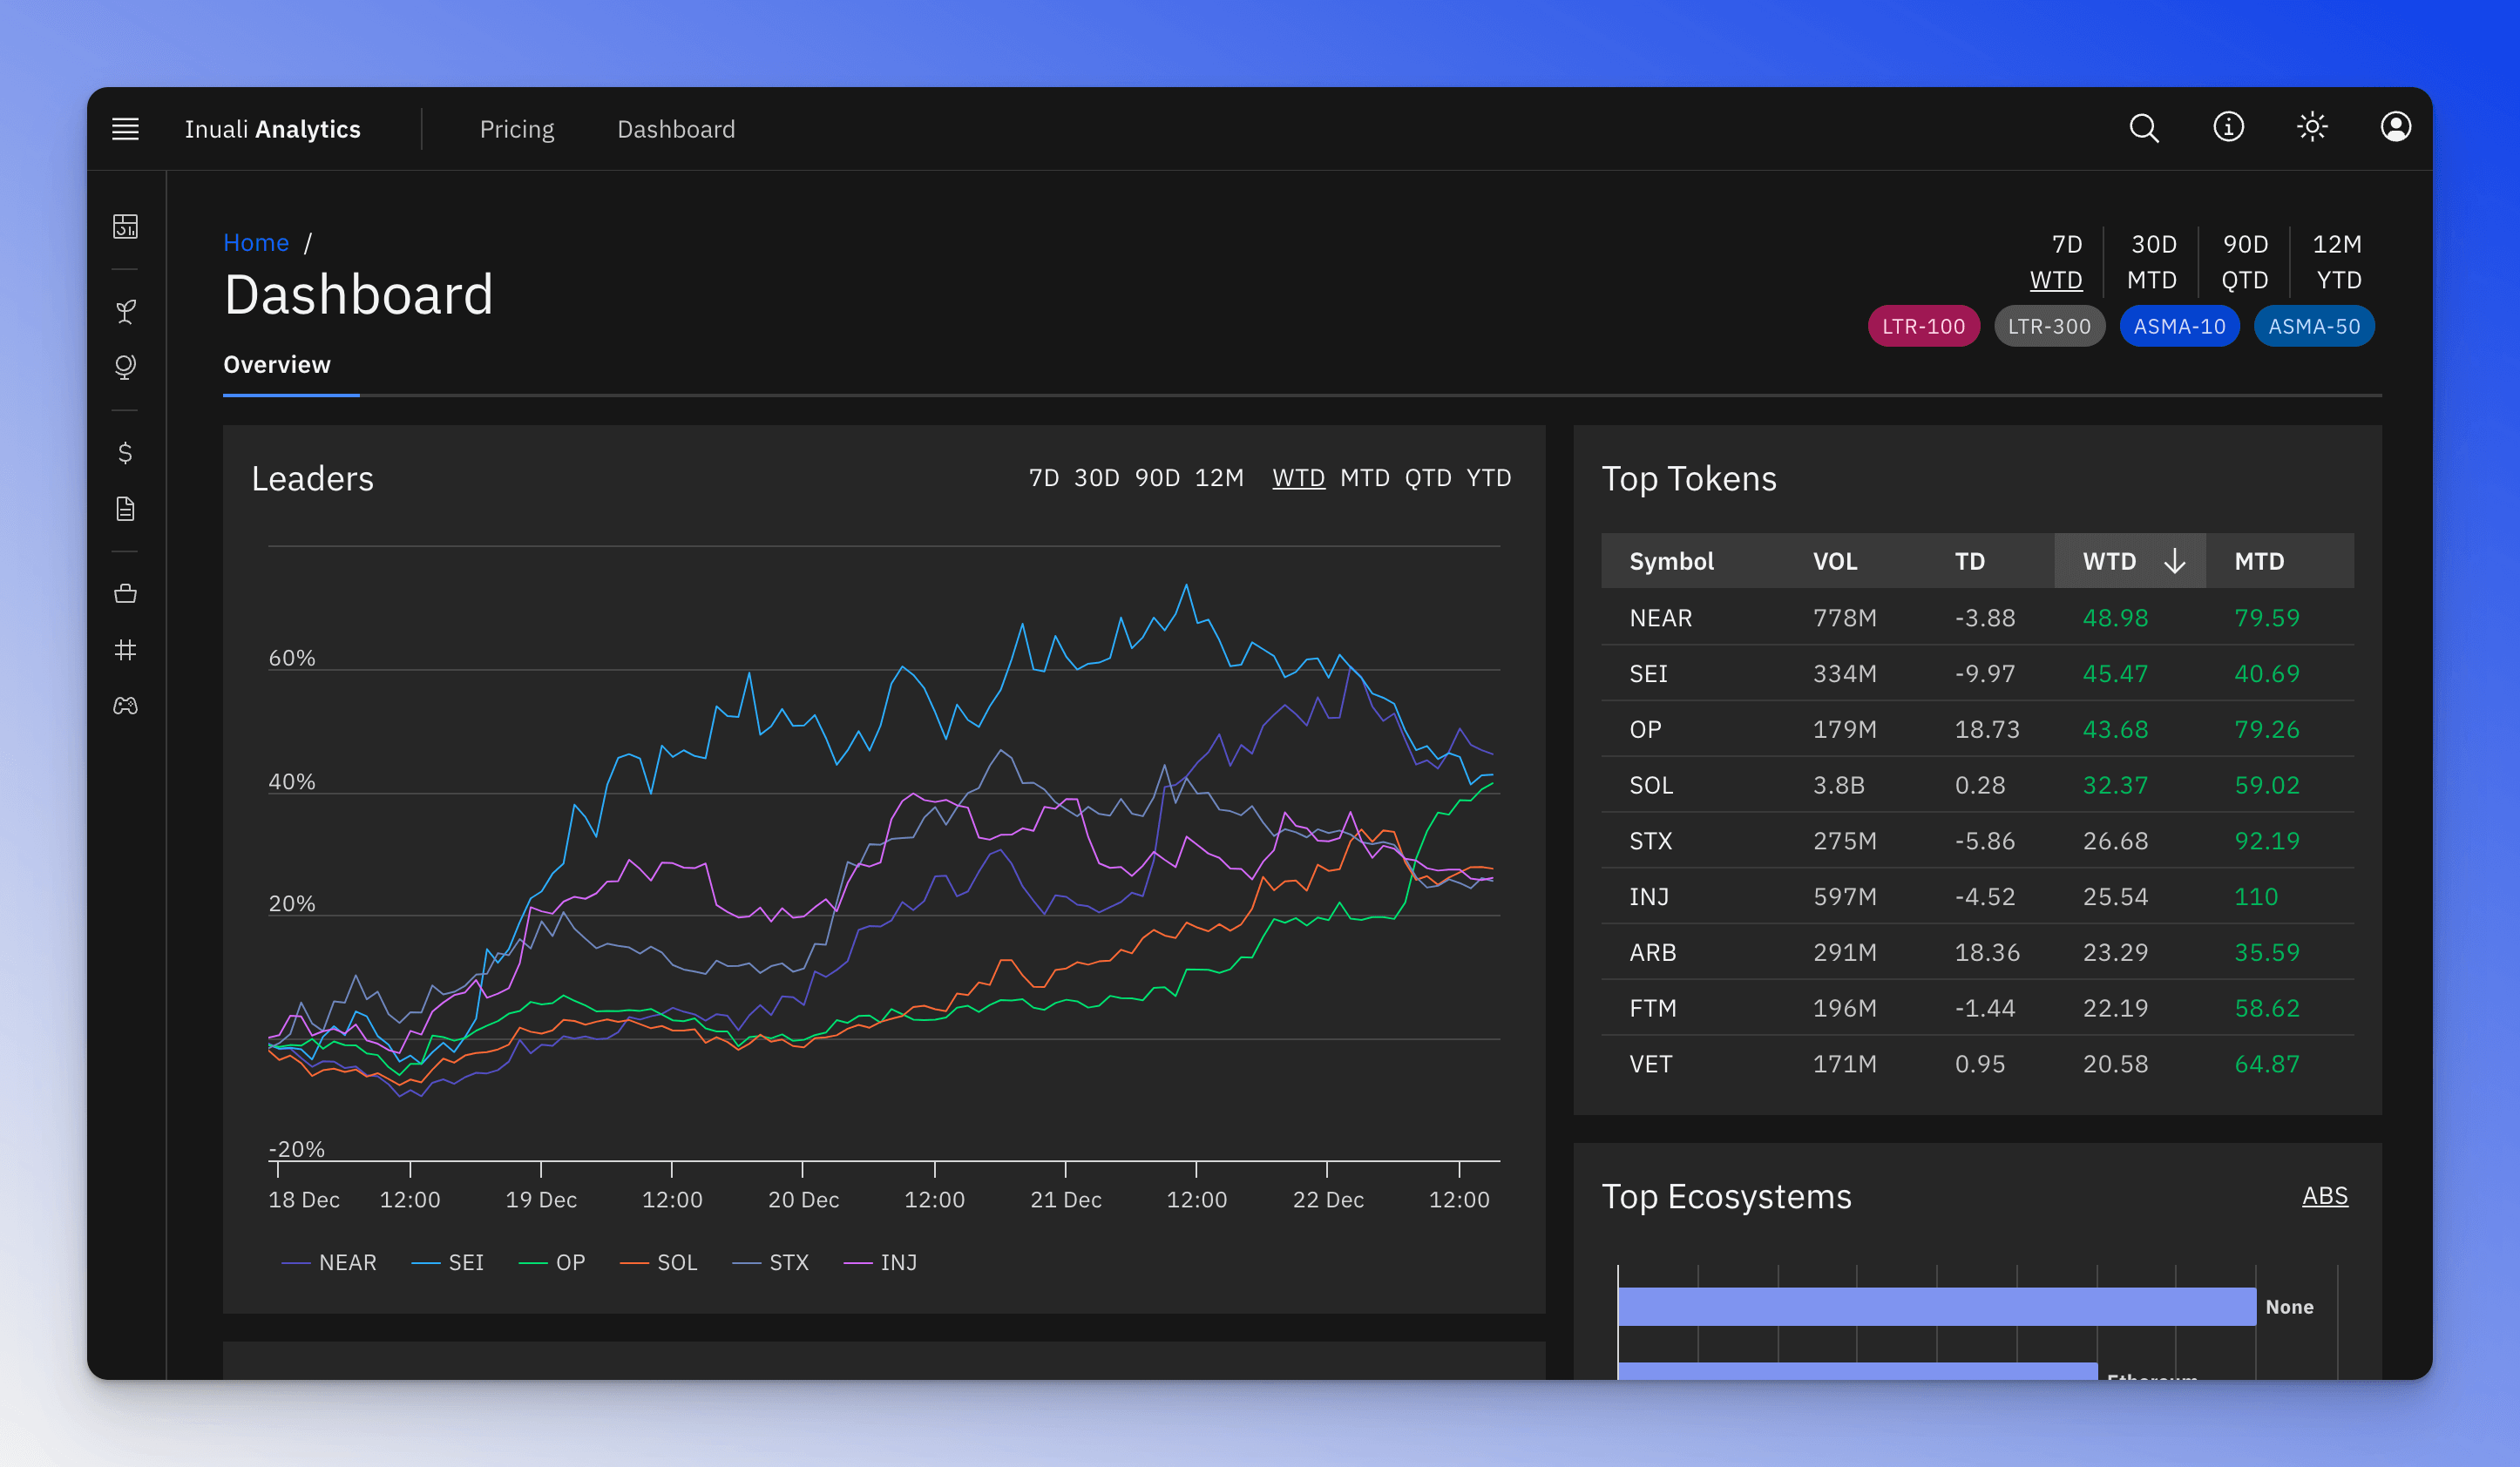Open the user account icon
The image size is (2520, 1467).
(2395, 127)
